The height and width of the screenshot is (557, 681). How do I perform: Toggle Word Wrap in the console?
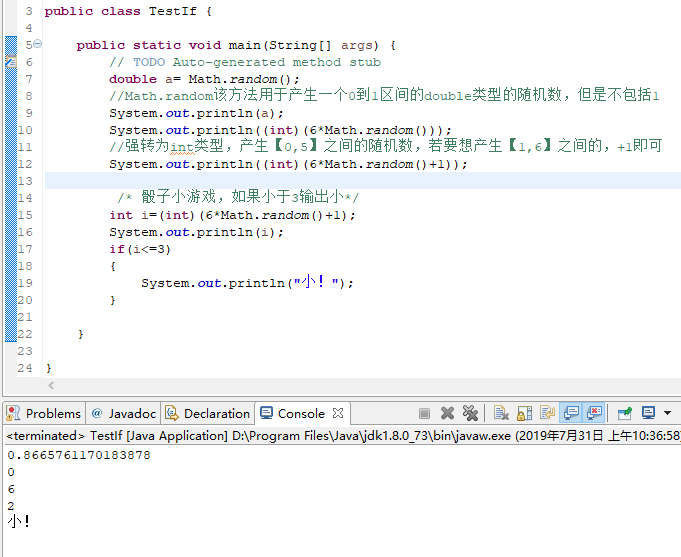[547, 413]
